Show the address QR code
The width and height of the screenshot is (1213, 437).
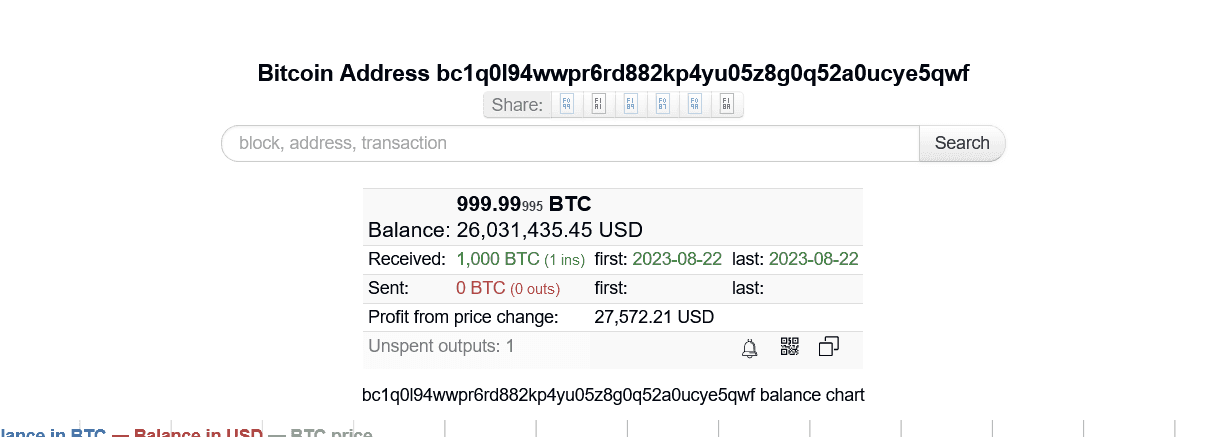coord(790,347)
